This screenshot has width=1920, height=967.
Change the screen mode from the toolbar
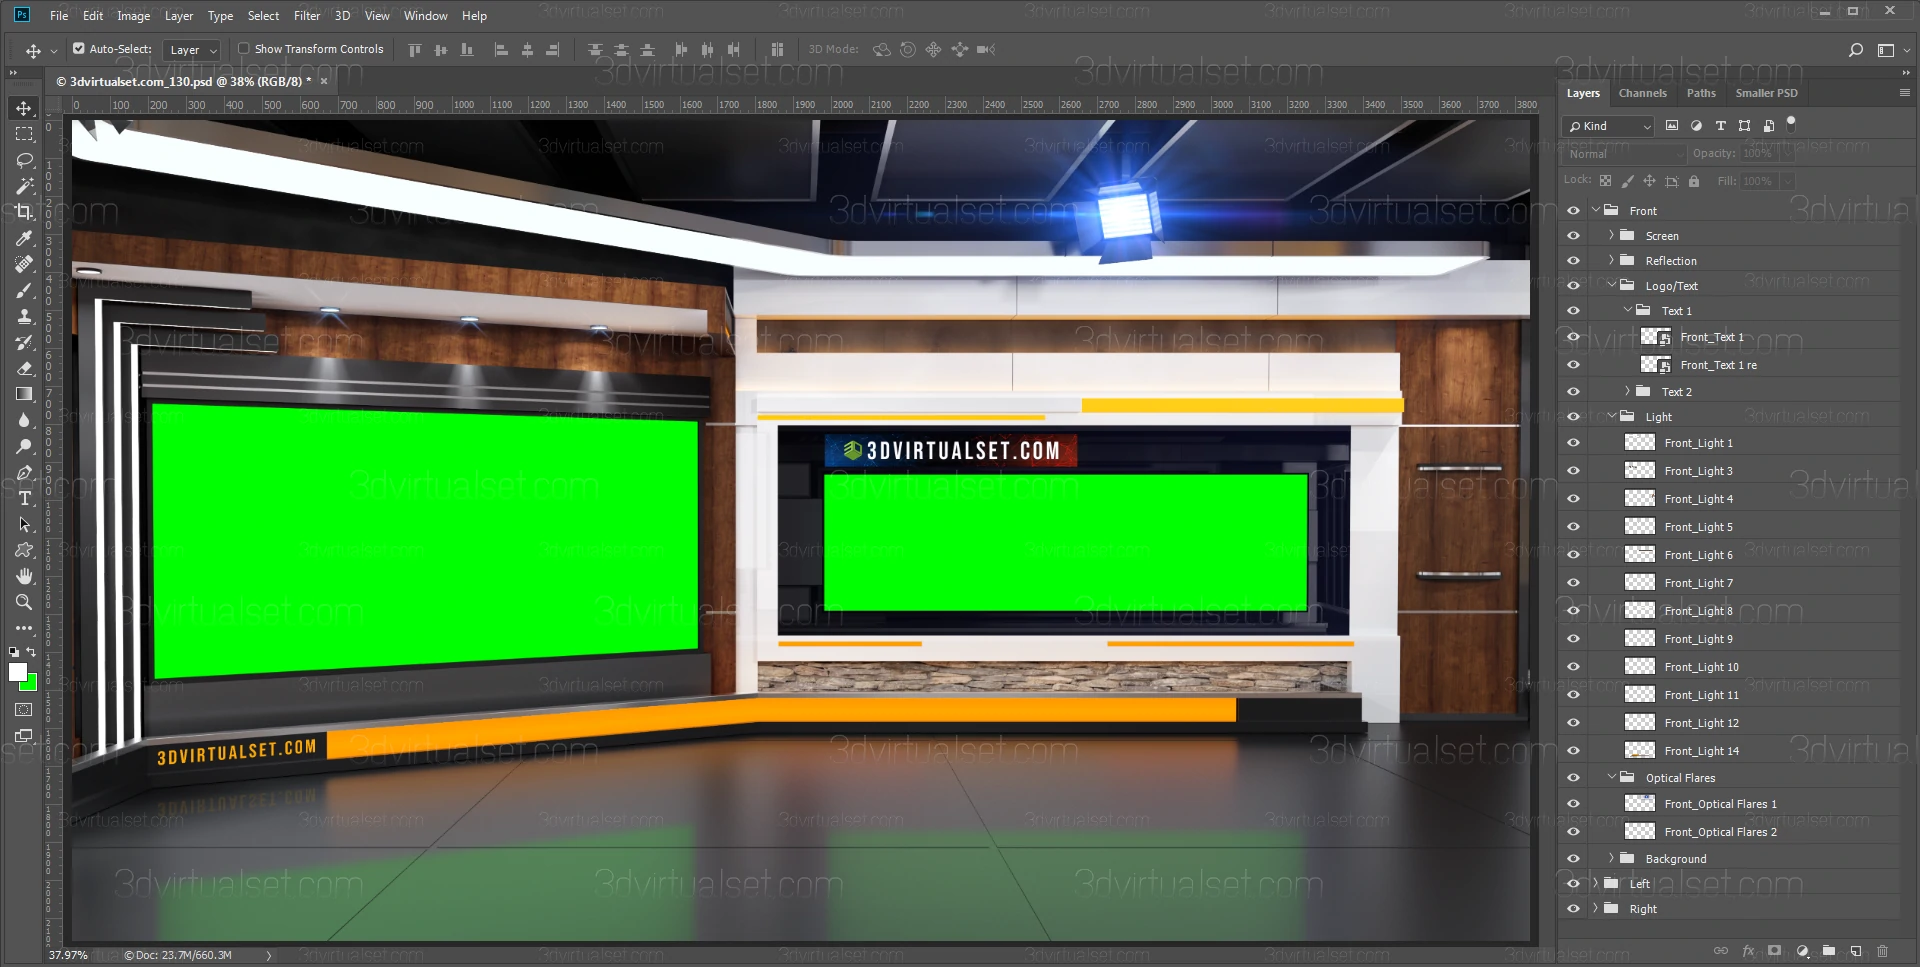click(x=24, y=736)
